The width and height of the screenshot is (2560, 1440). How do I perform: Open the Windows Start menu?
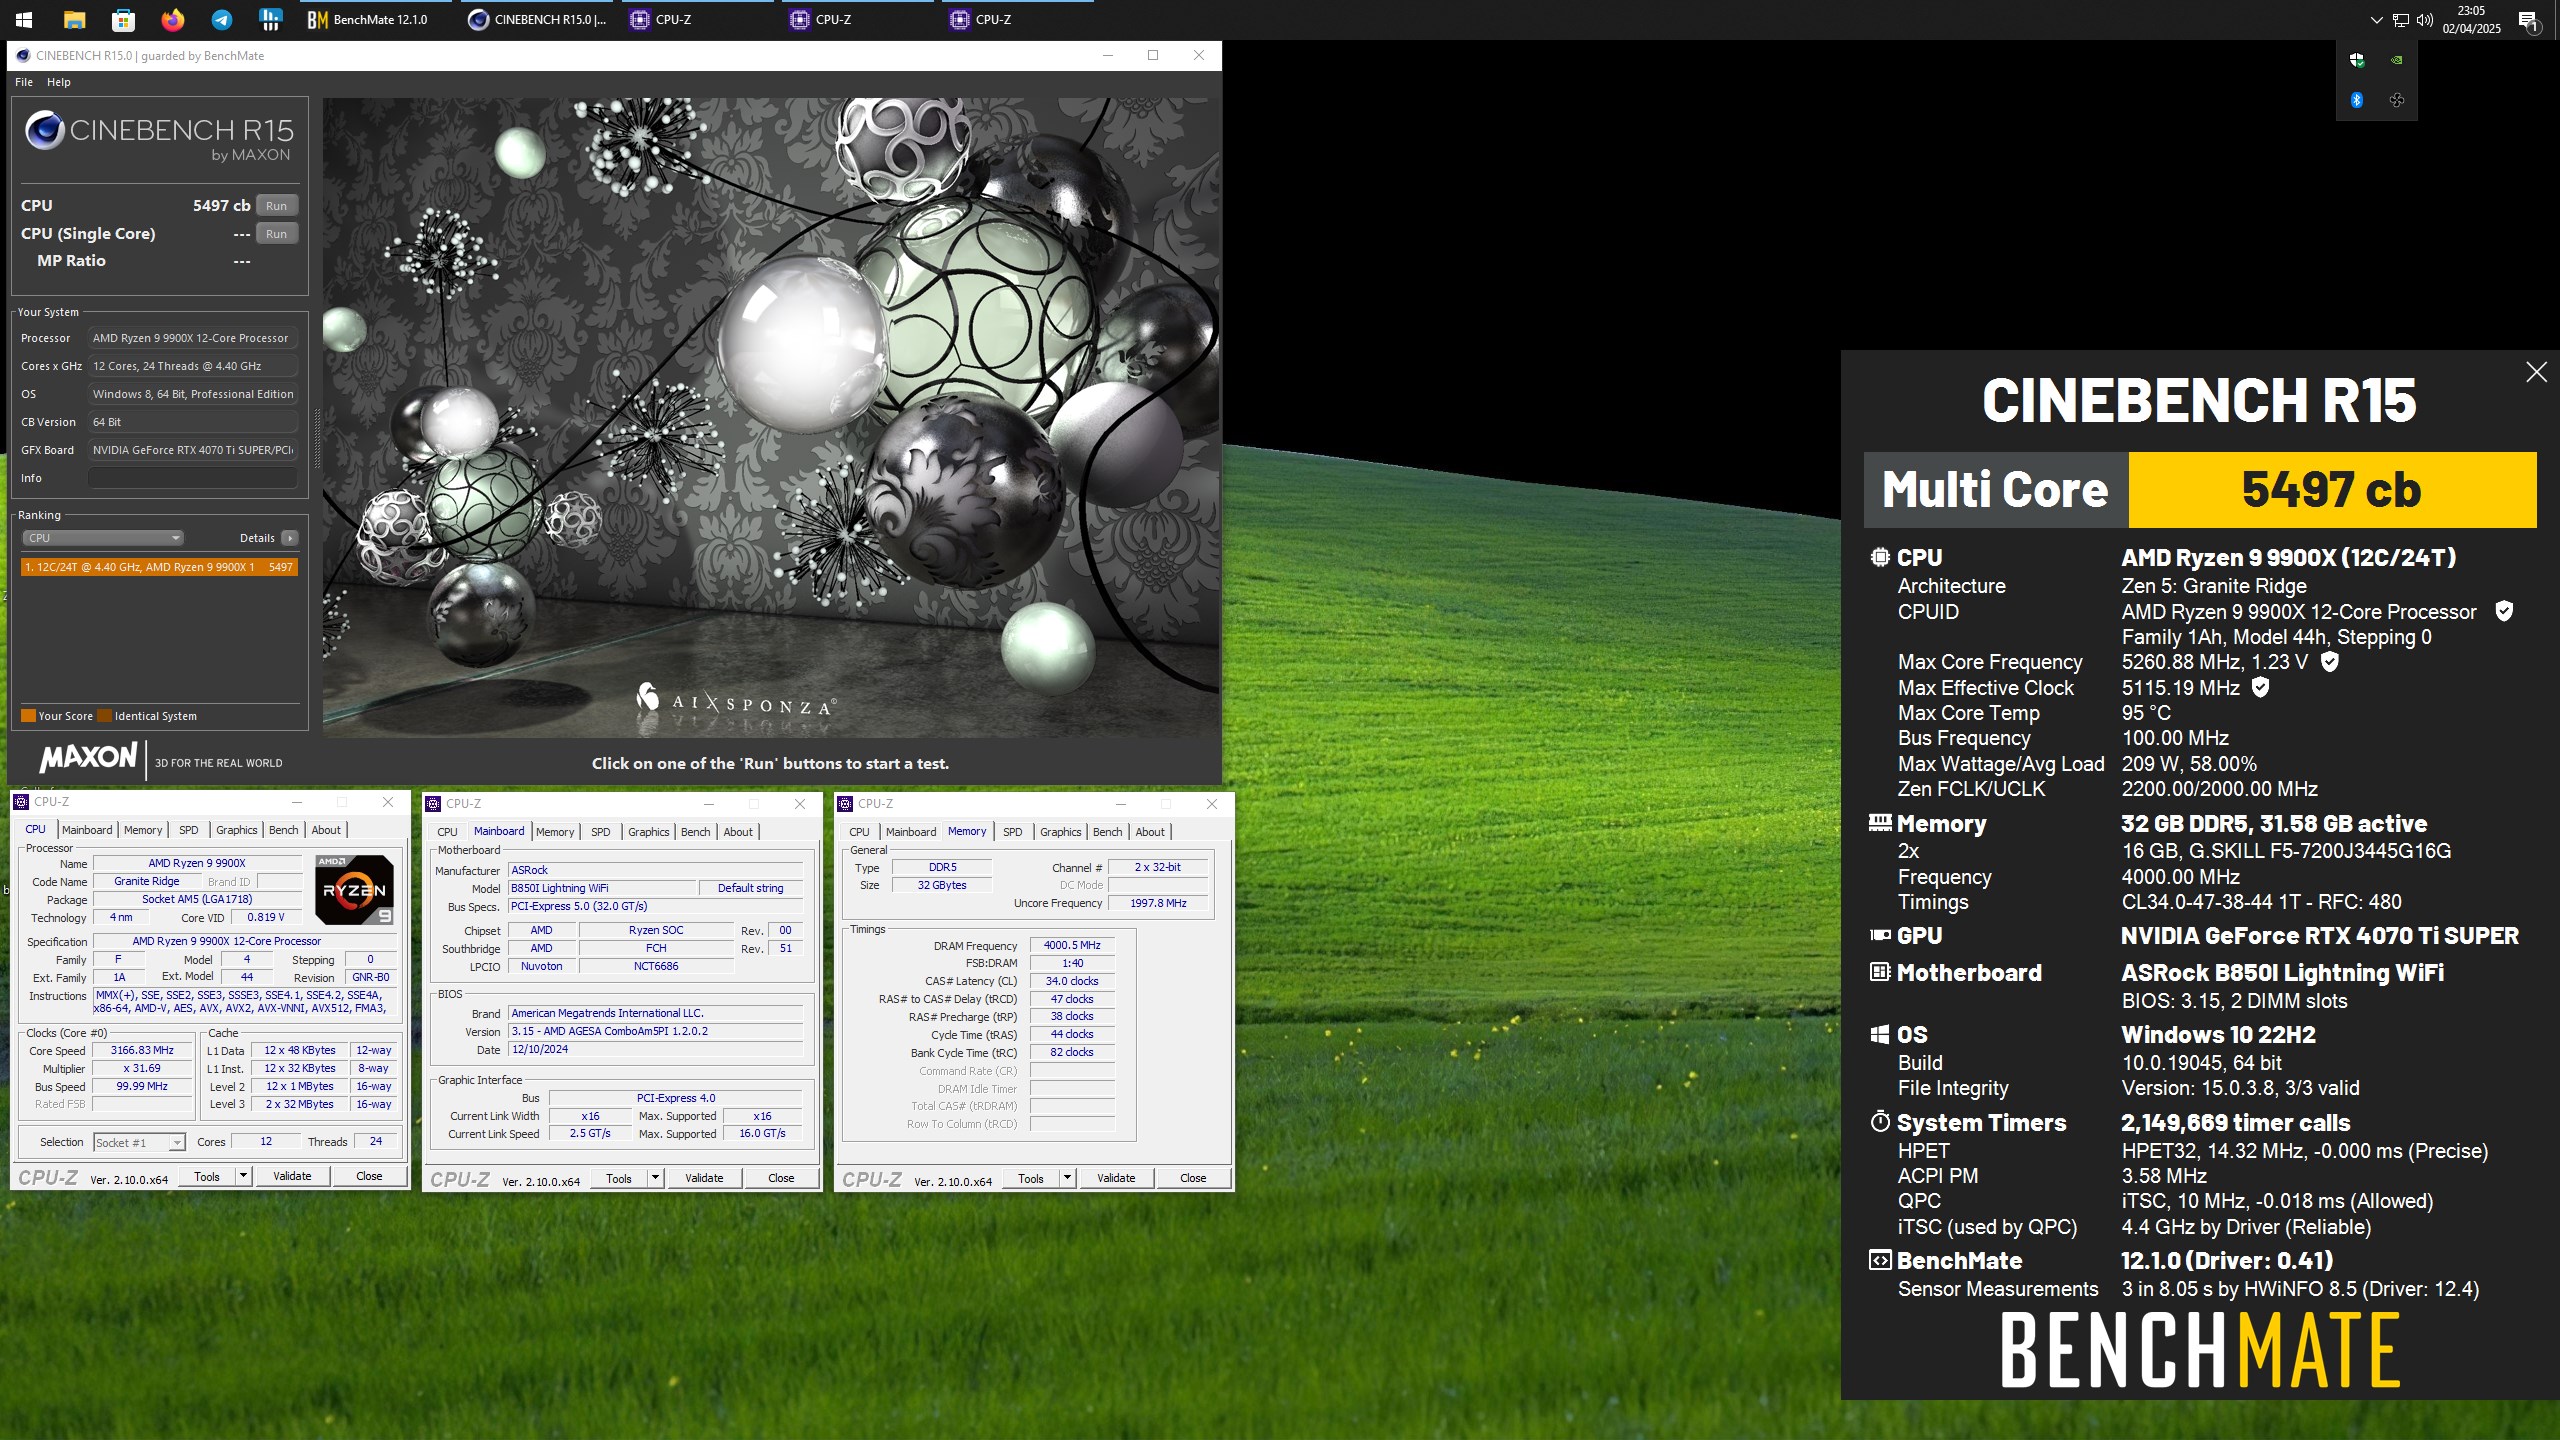pos(23,19)
